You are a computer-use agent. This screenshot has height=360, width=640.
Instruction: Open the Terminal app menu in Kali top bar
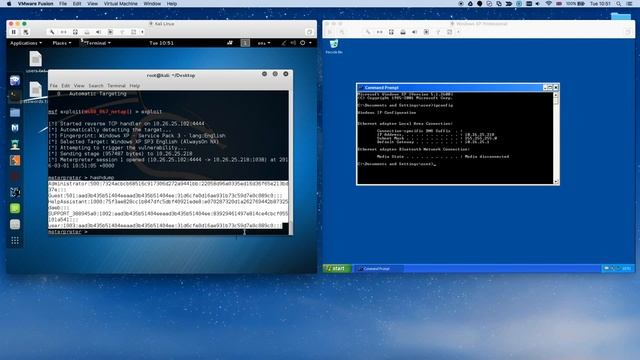[96, 43]
